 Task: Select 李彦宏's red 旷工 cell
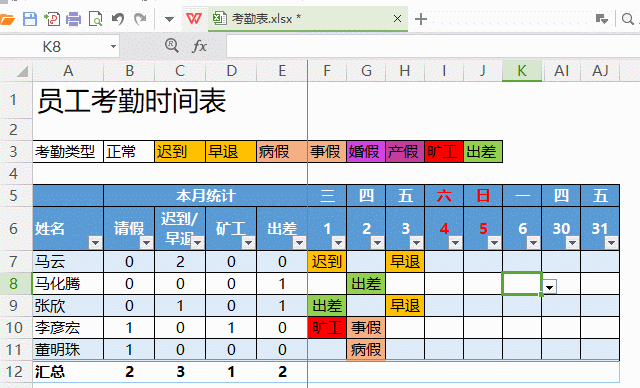(x=327, y=328)
